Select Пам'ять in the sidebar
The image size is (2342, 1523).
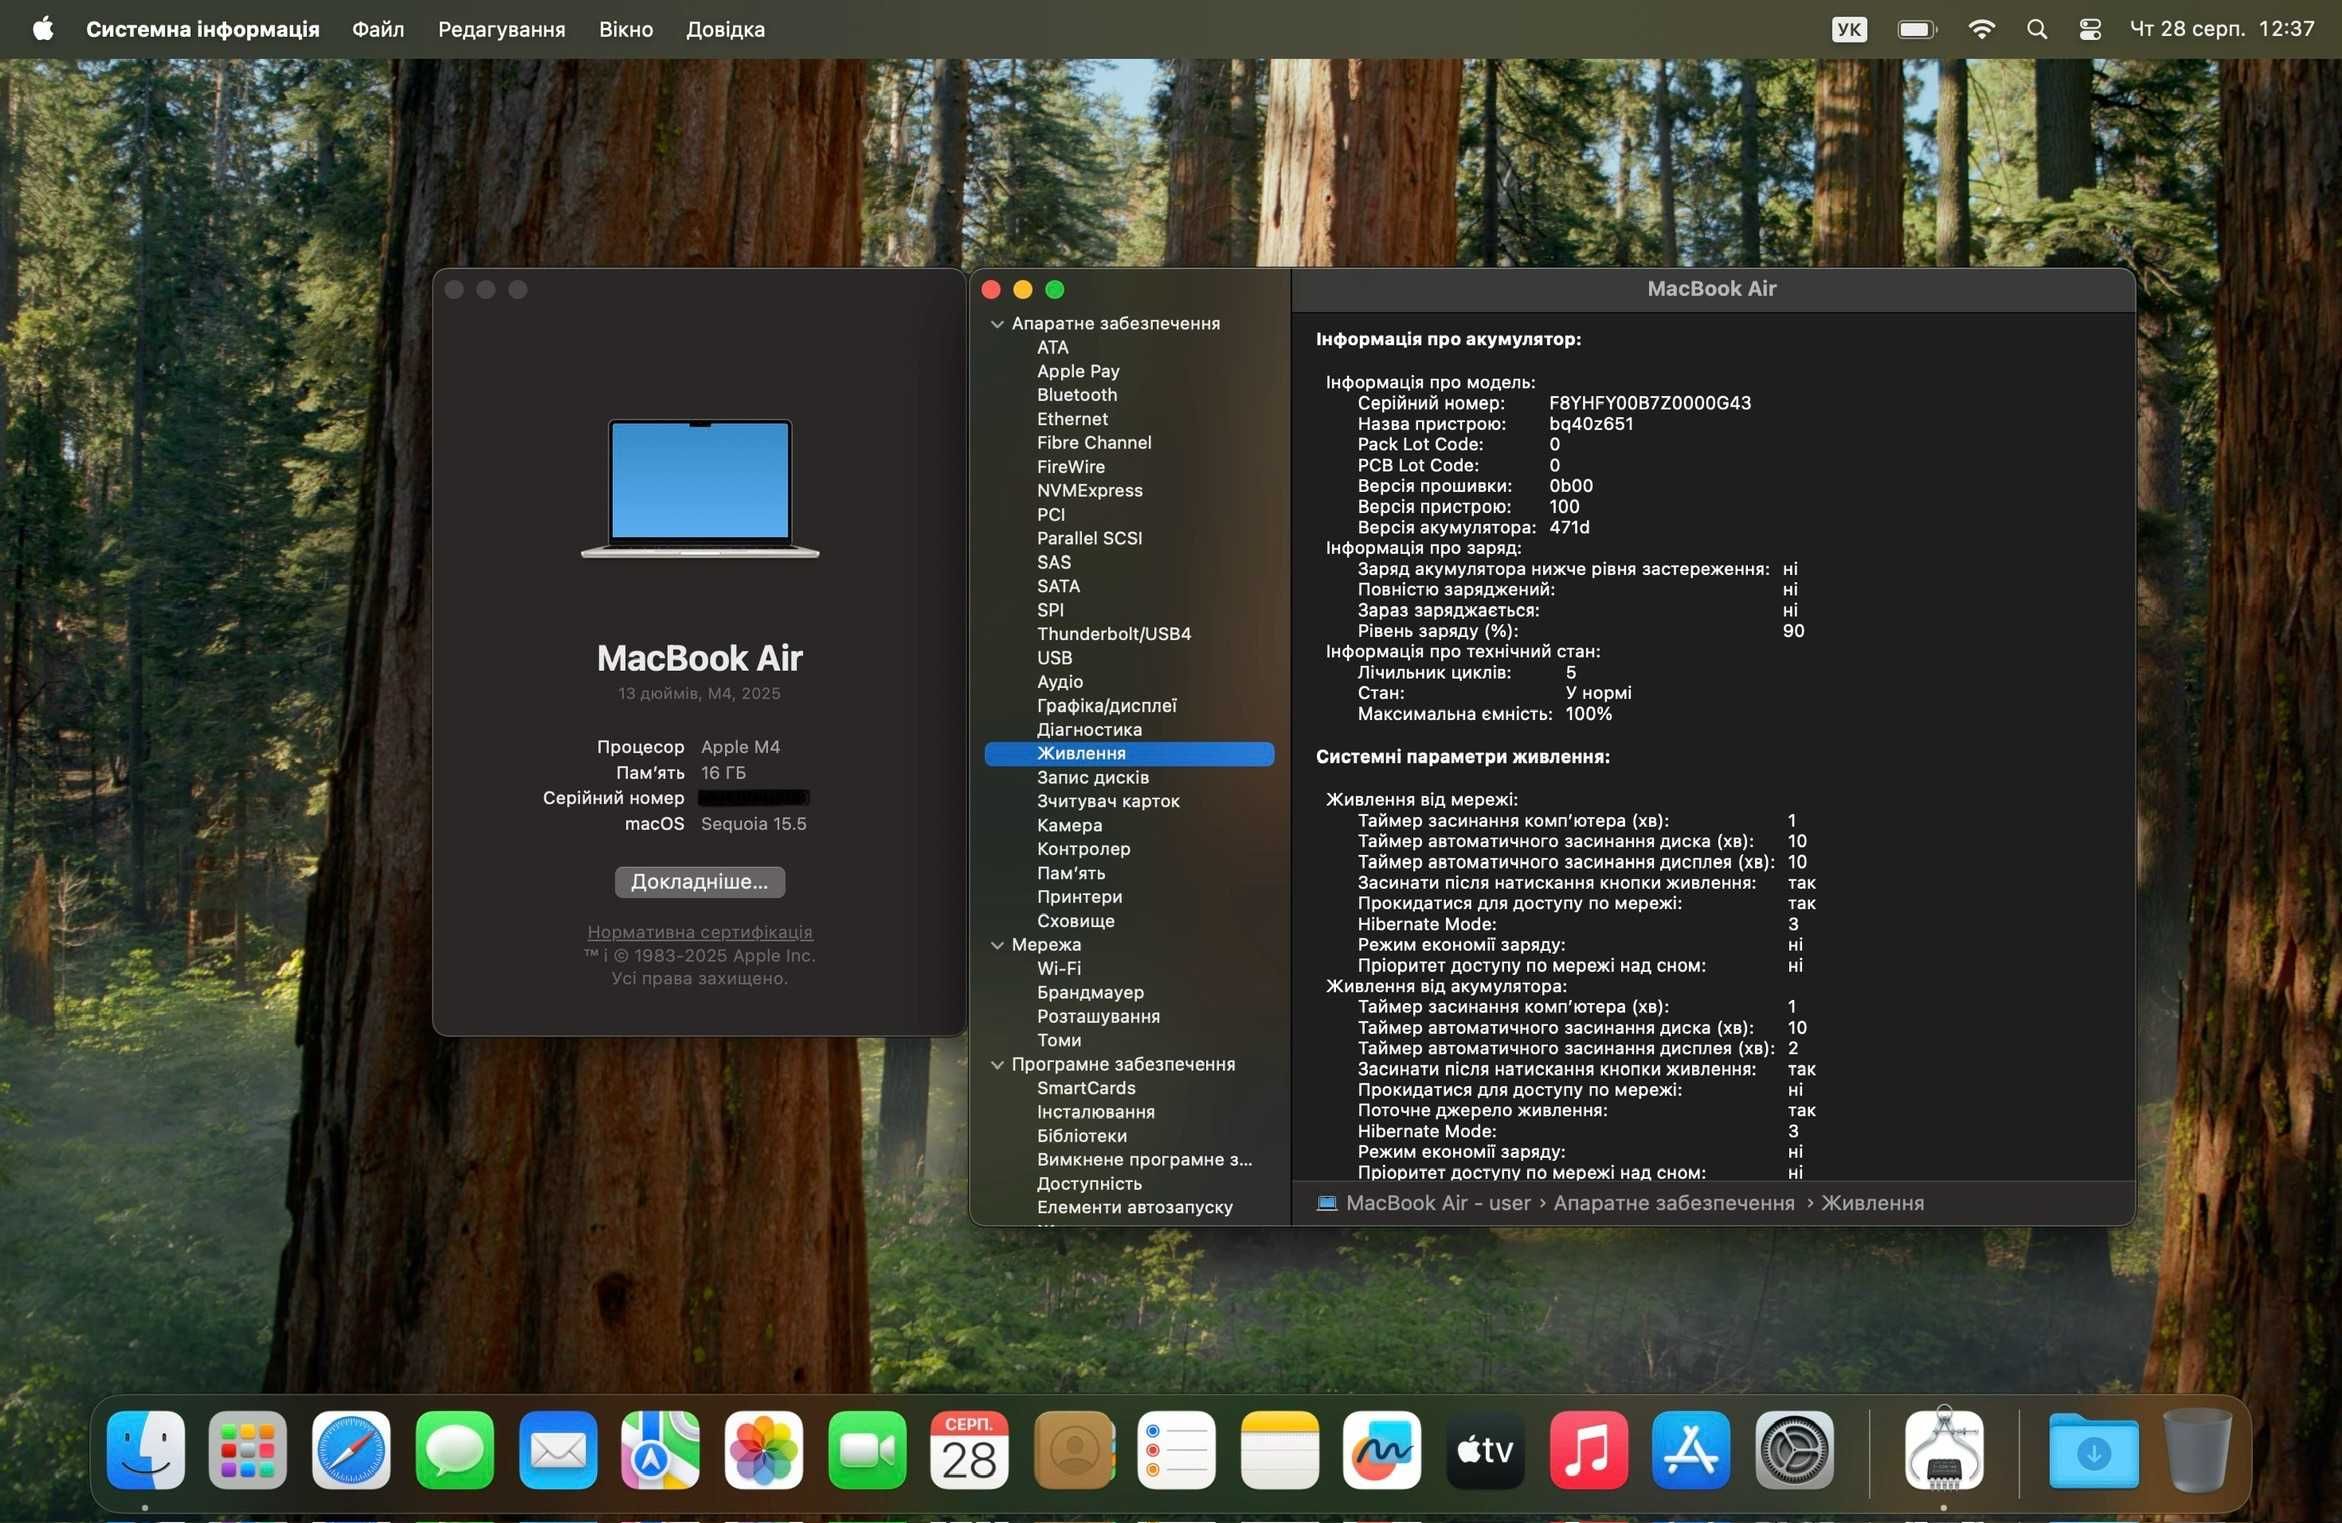click(x=1070, y=874)
